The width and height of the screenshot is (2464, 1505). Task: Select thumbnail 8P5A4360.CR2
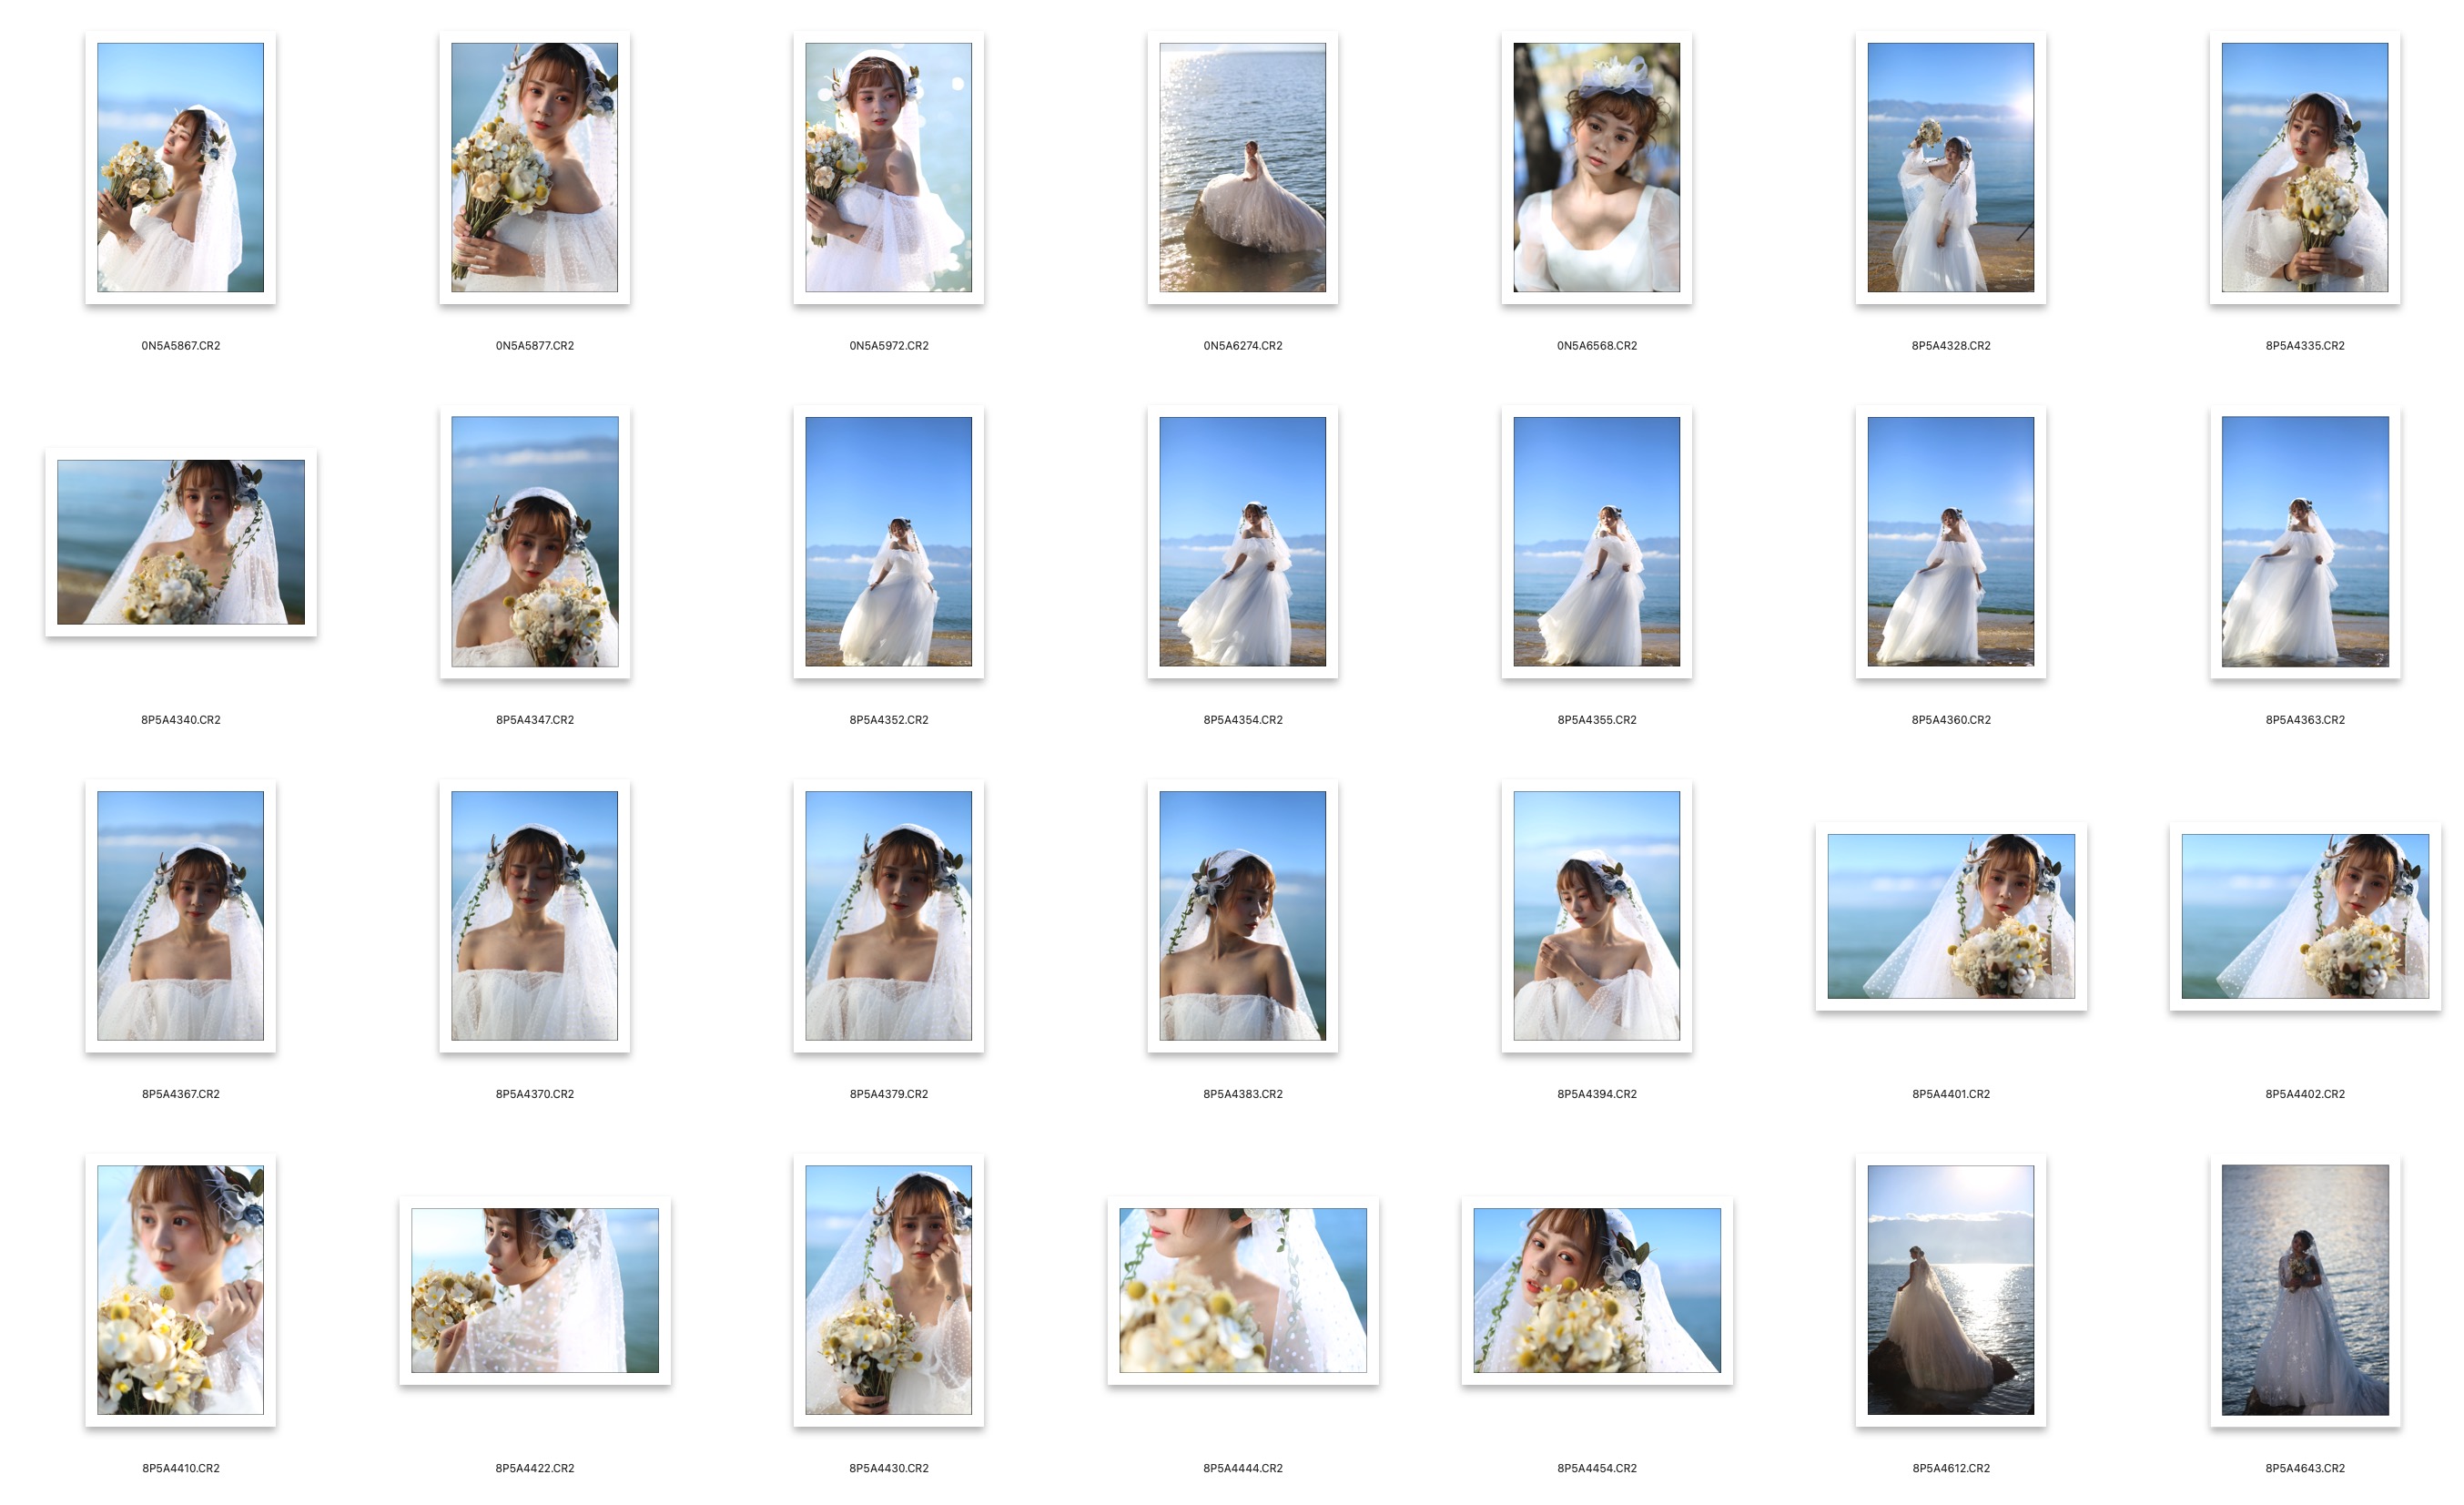pyautogui.click(x=1950, y=541)
